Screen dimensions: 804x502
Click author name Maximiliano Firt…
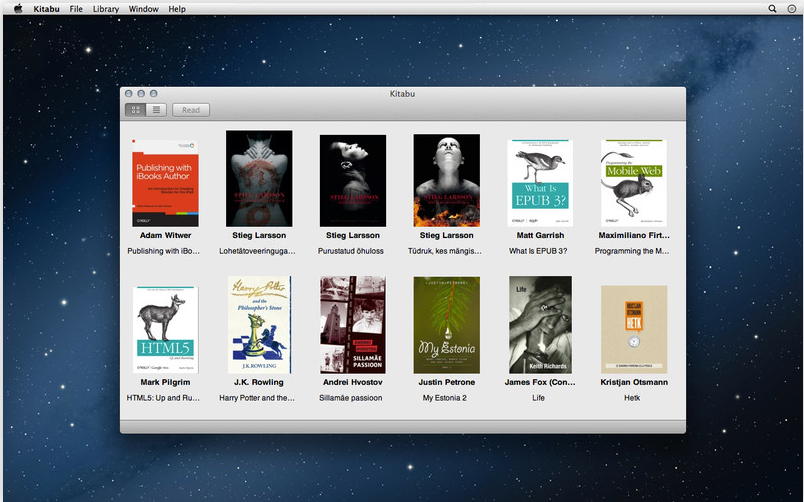pyautogui.click(x=634, y=235)
